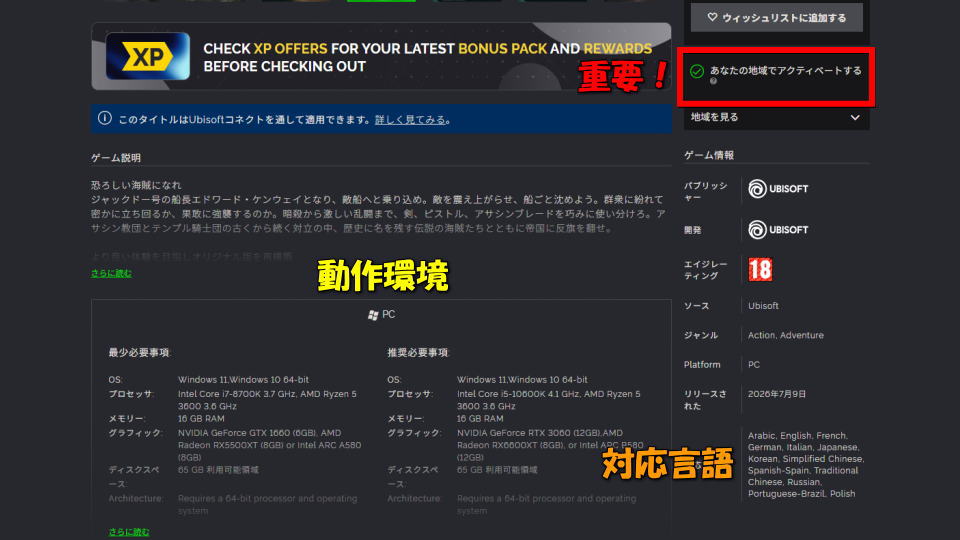
Task: Click the info icon in Ubisoft Connect notice
Action: click(105, 118)
